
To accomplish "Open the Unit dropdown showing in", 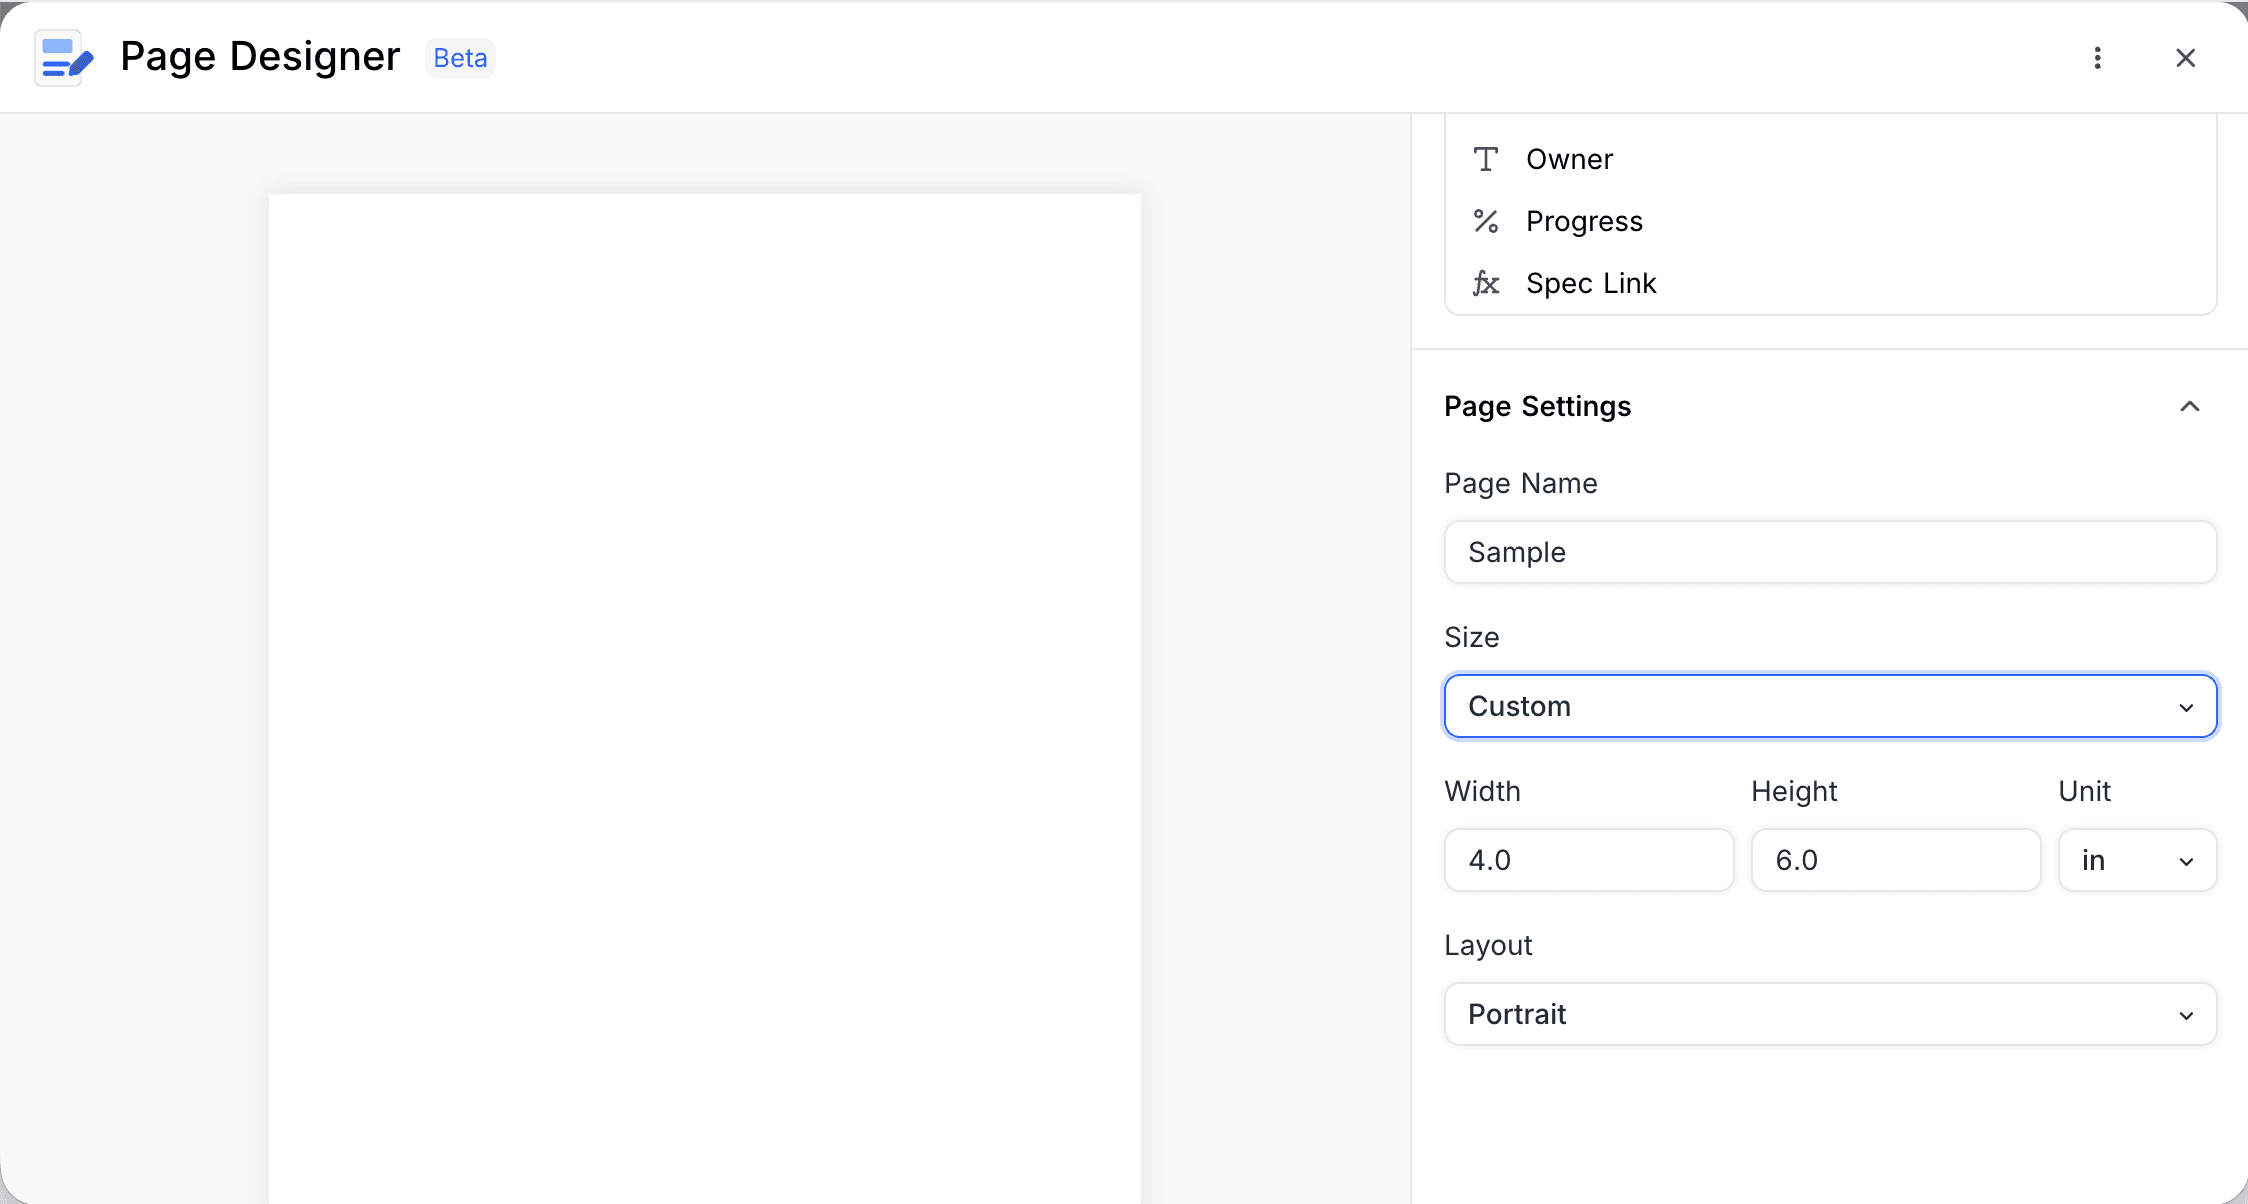I will coord(2138,860).
